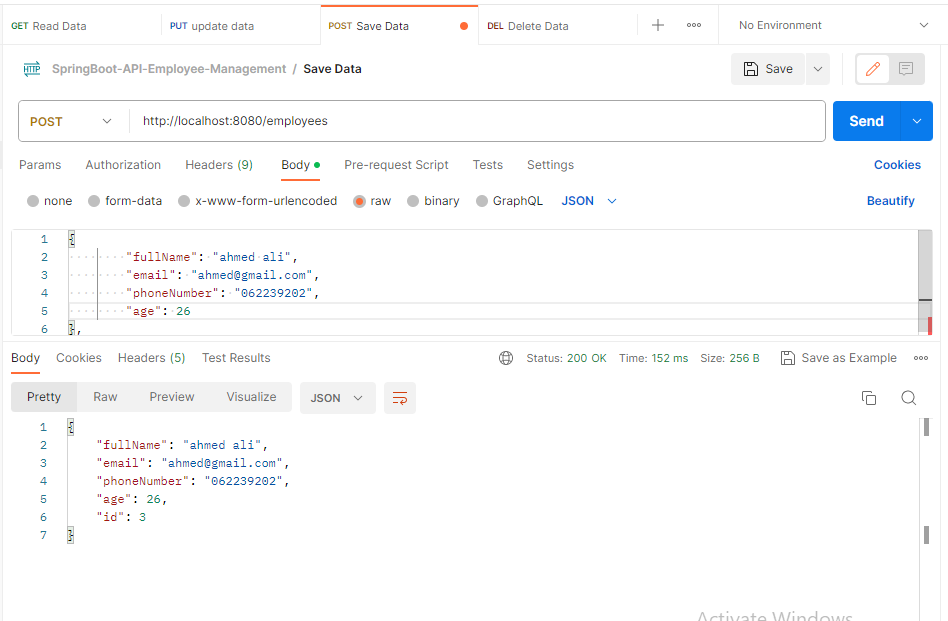This screenshot has width=948, height=621.
Task: Click the network globe icon by the Status label
Action: coord(506,358)
